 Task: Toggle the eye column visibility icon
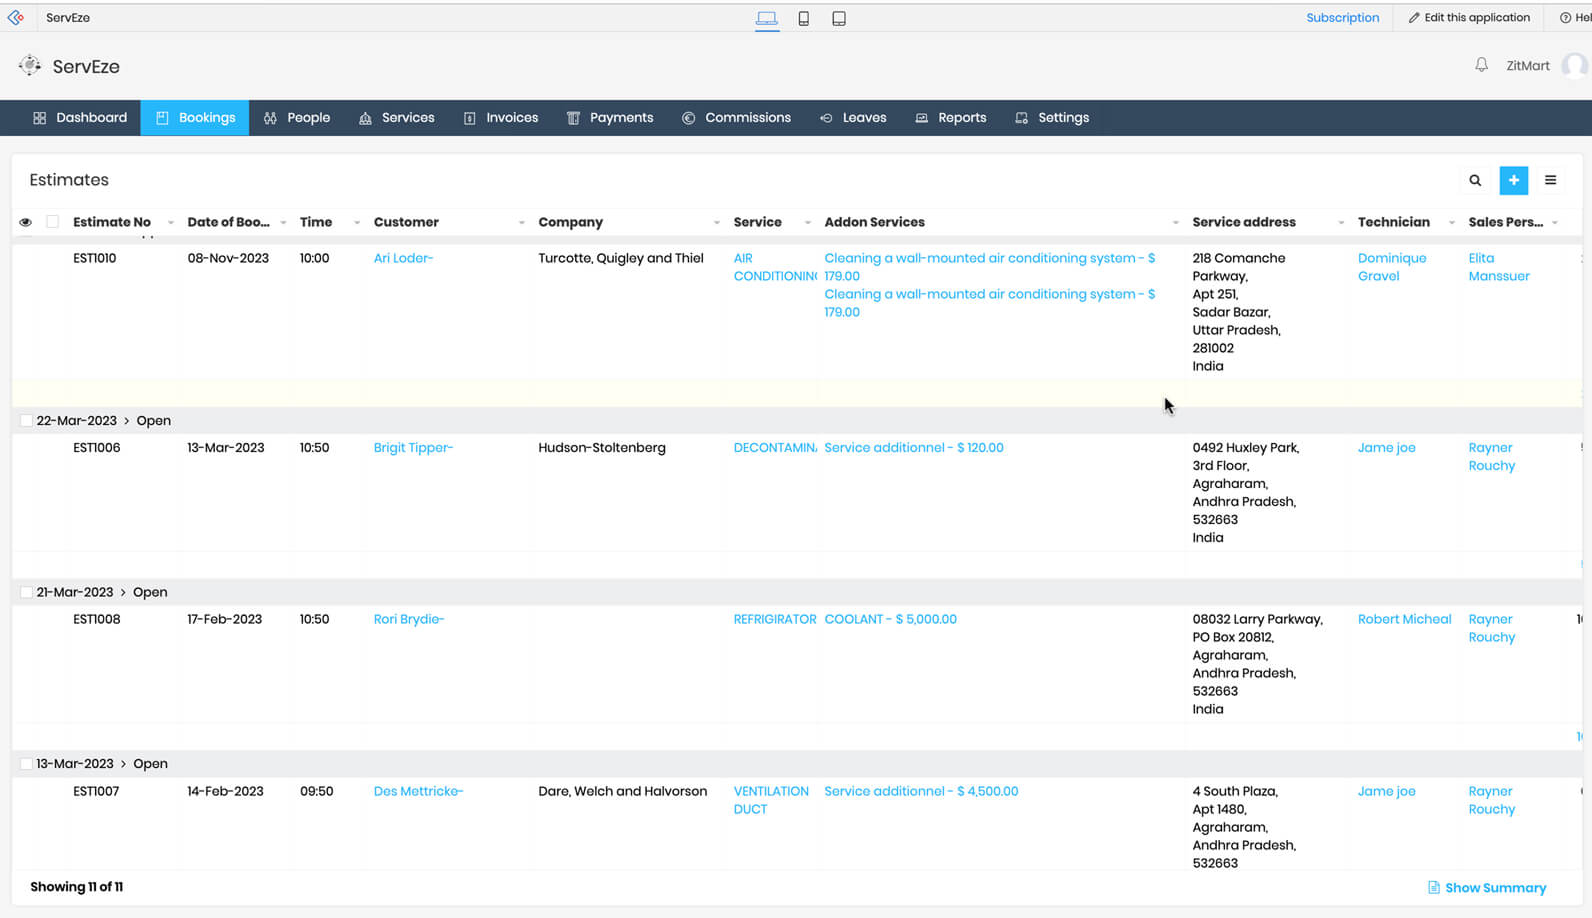click(26, 222)
